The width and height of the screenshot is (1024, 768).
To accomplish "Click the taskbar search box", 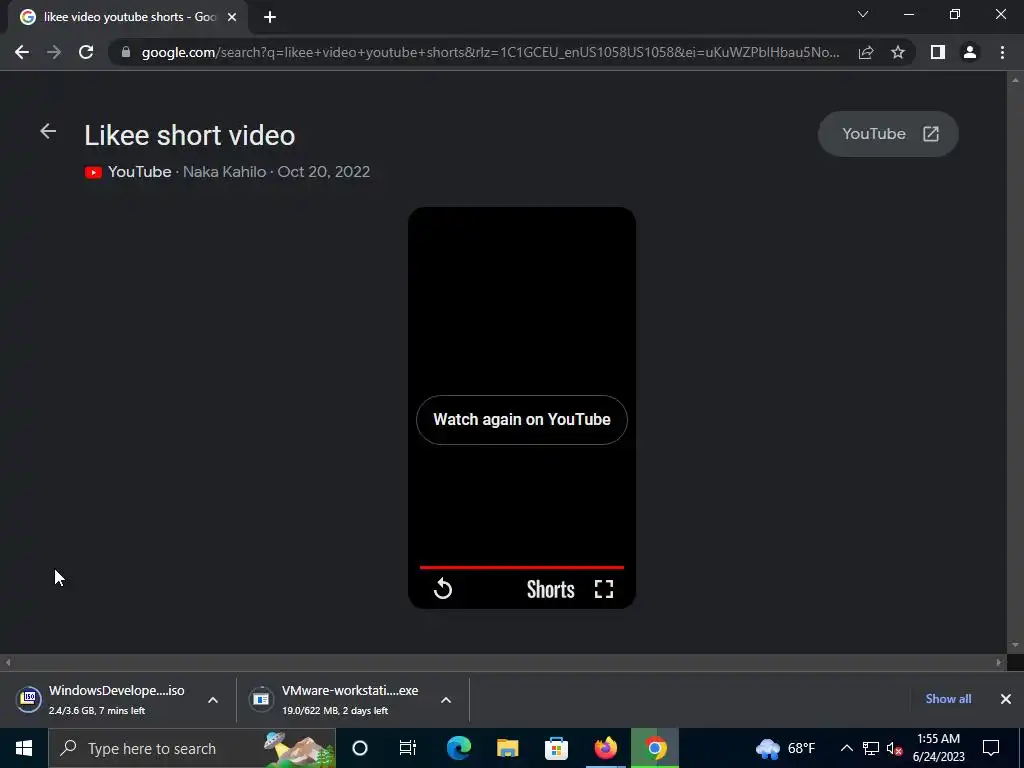I will [x=192, y=748].
